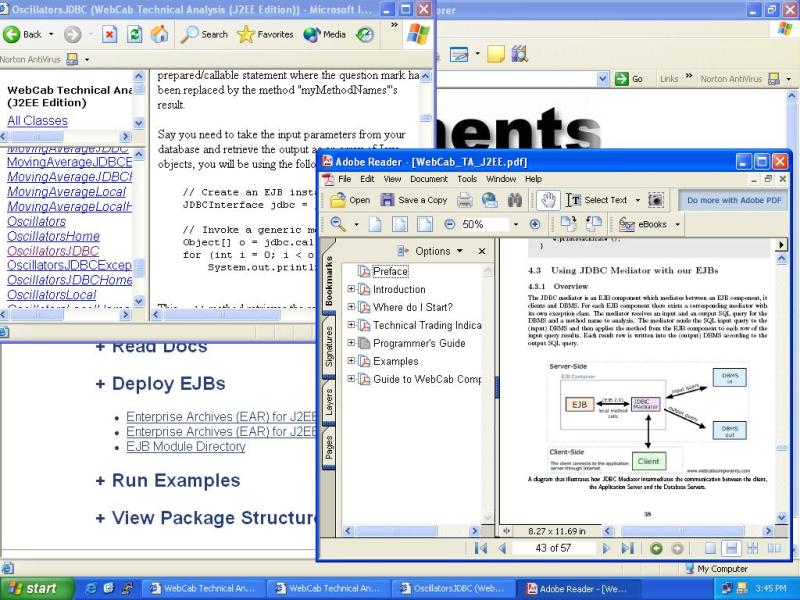Click the eBooks icon in the toolbar
This screenshot has width=800, height=600.
coord(627,224)
